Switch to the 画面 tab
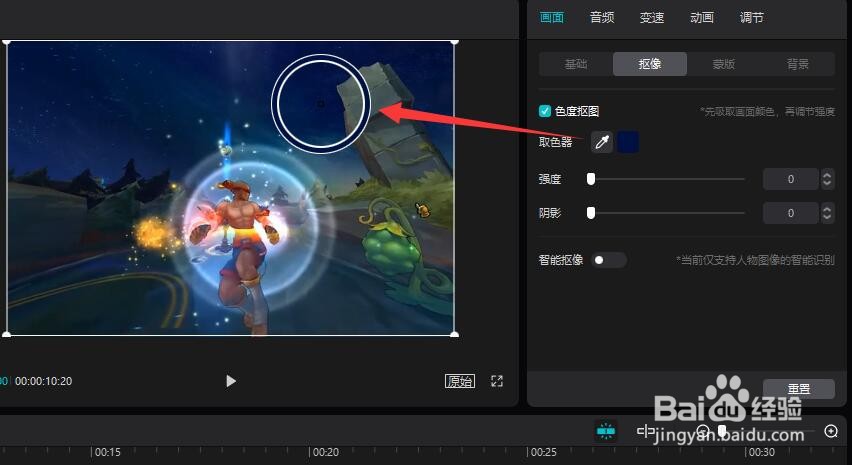The image size is (852, 465). tap(552, 17)
